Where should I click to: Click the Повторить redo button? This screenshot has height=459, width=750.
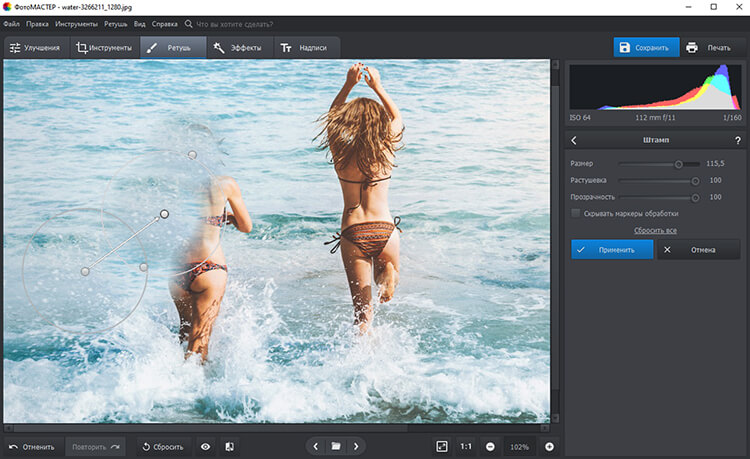click(96, 447)
